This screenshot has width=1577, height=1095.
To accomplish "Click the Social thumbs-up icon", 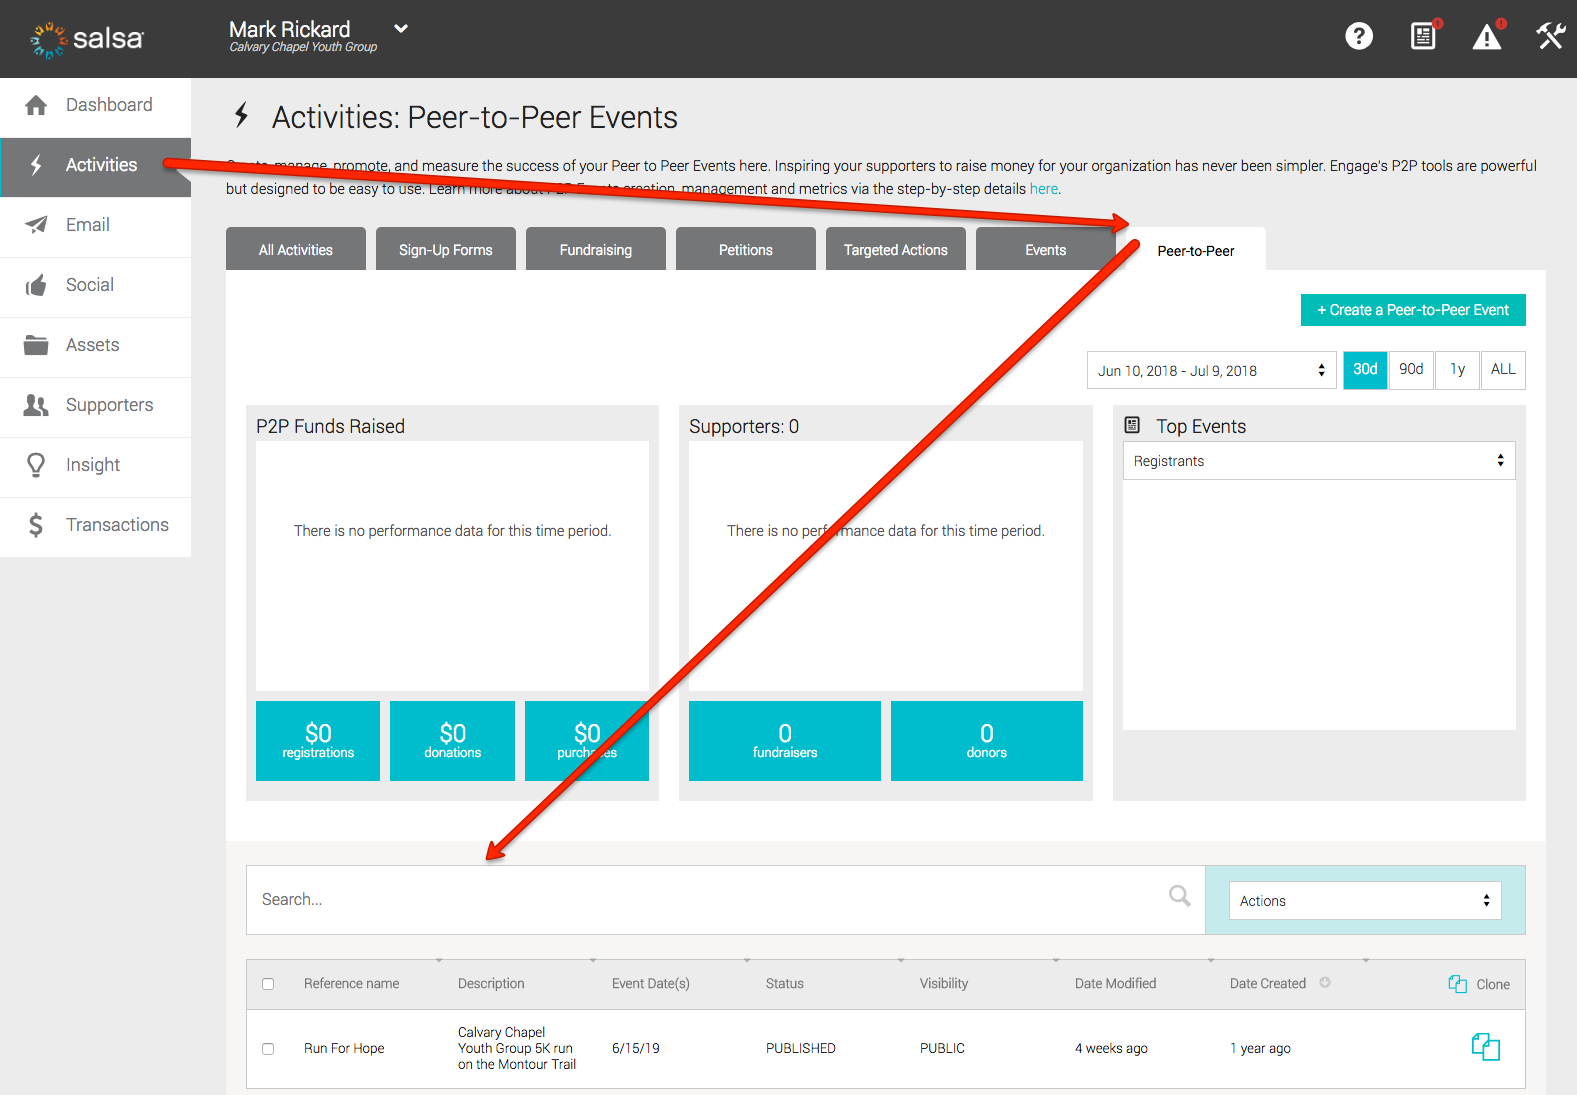I will tap(36, 286).
